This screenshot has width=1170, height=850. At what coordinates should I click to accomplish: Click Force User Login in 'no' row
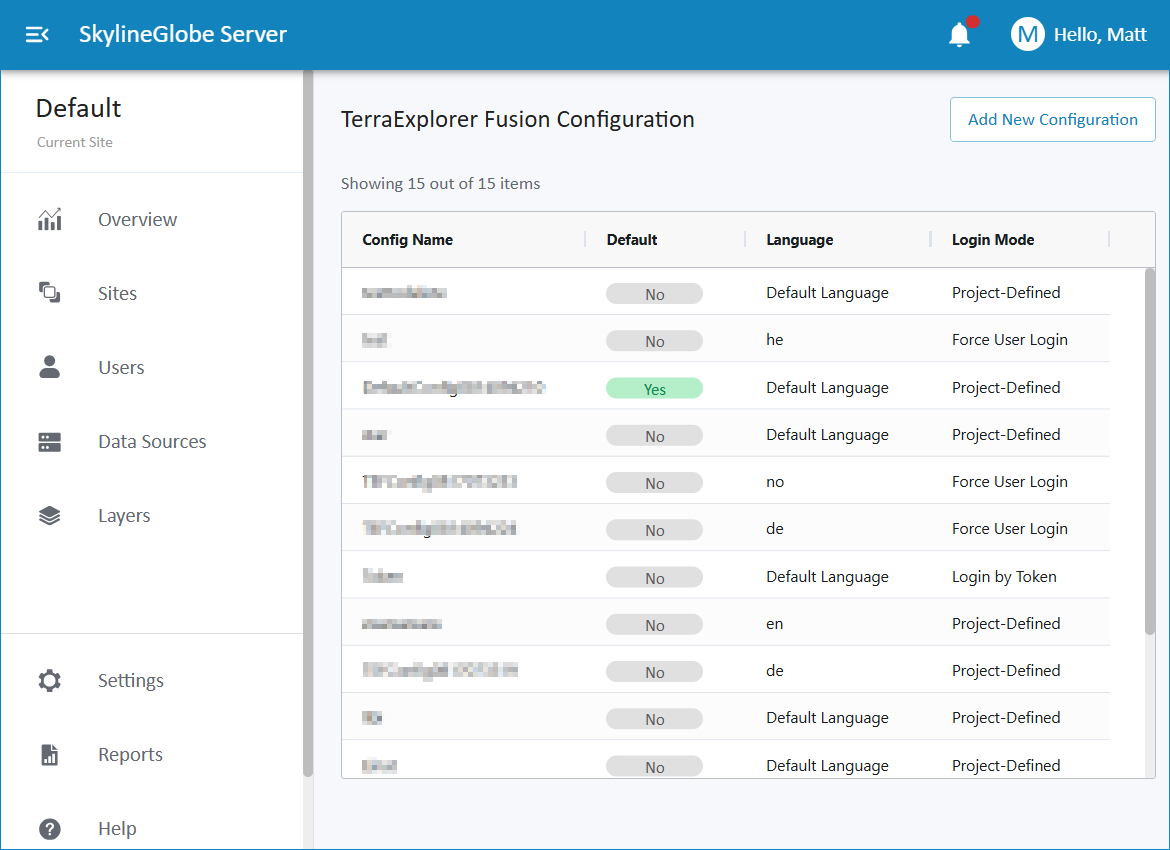coord(1009,482)
